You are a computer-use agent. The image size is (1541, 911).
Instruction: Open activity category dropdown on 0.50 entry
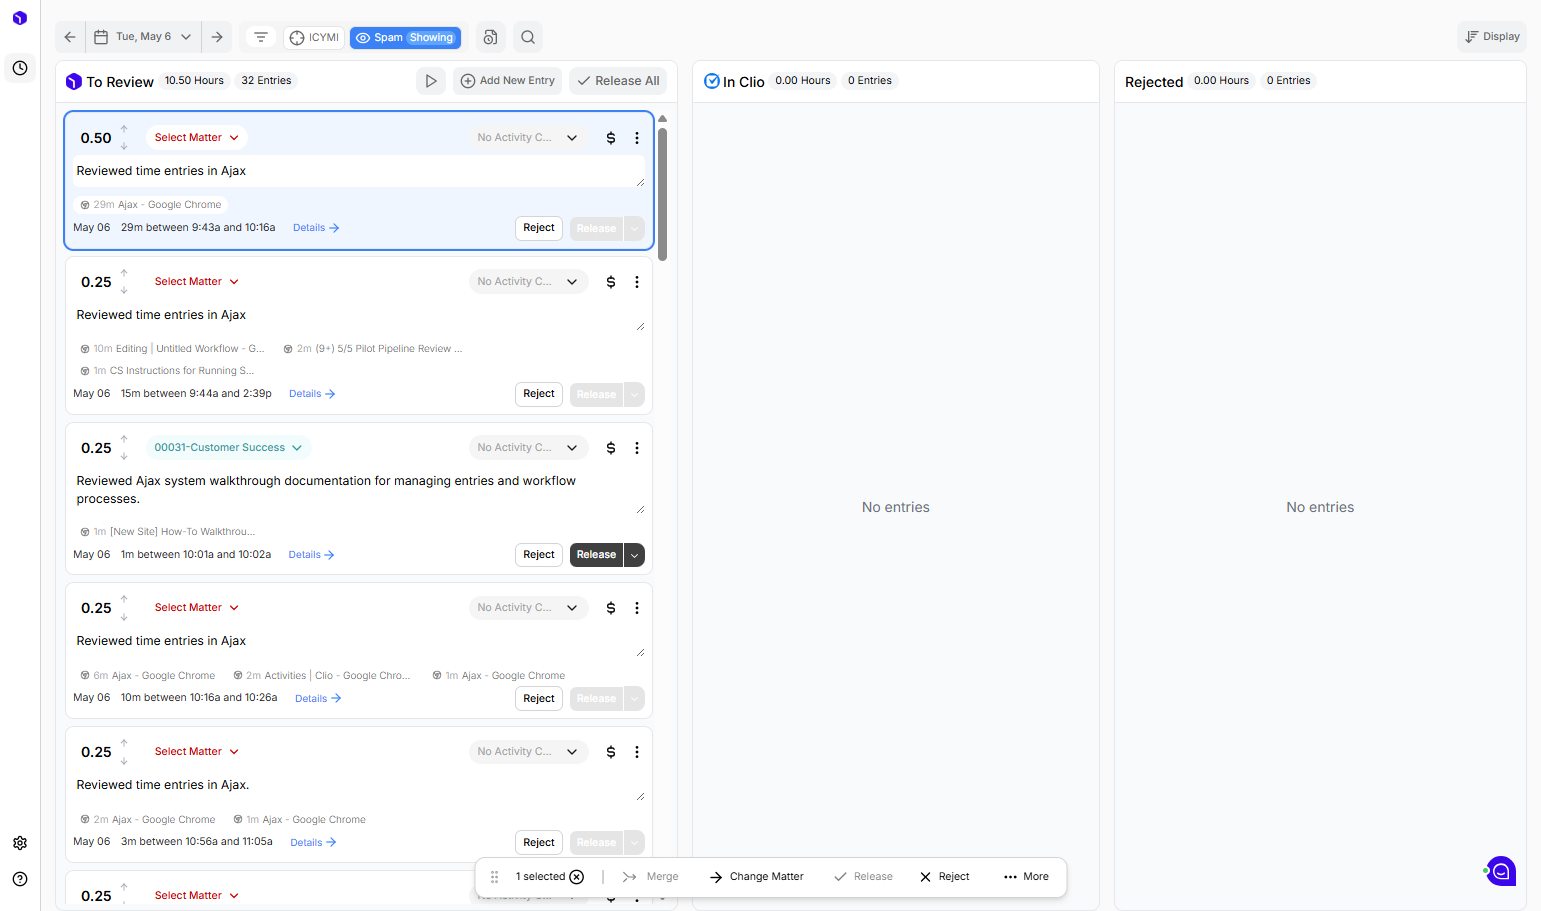pyautogui.click(x=528, y=138)
